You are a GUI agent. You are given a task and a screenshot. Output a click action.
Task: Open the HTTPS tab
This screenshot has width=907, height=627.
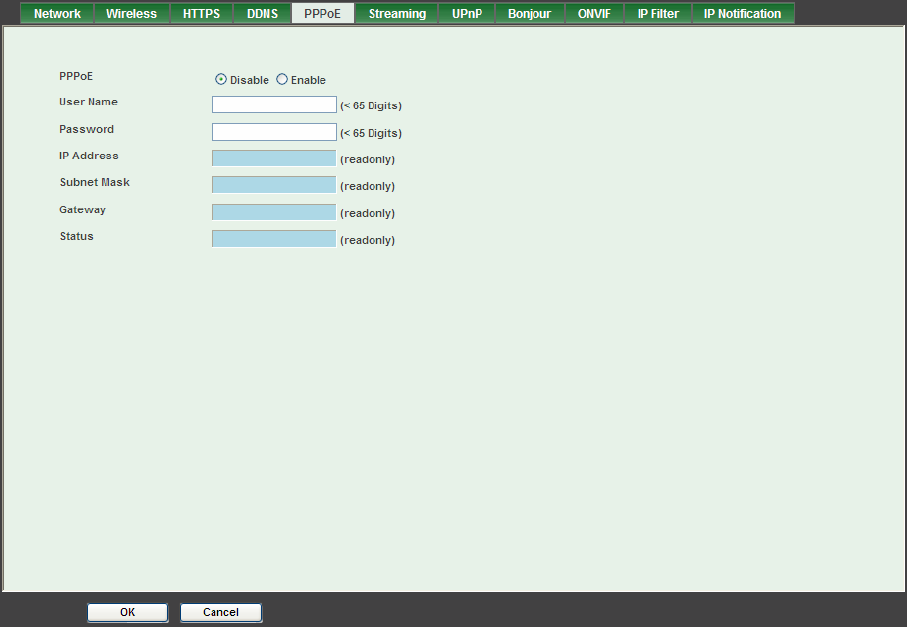[x=201, y=13]
